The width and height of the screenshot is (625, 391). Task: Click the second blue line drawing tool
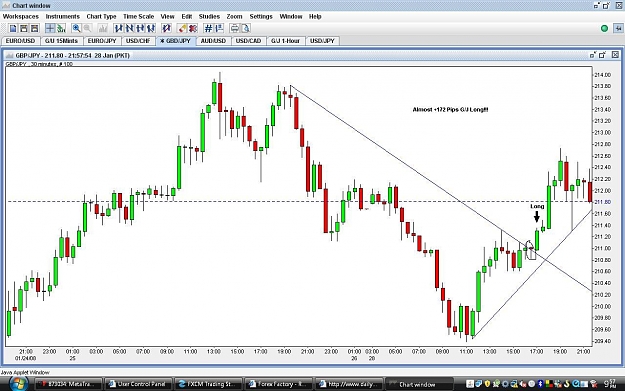(129, 28)
